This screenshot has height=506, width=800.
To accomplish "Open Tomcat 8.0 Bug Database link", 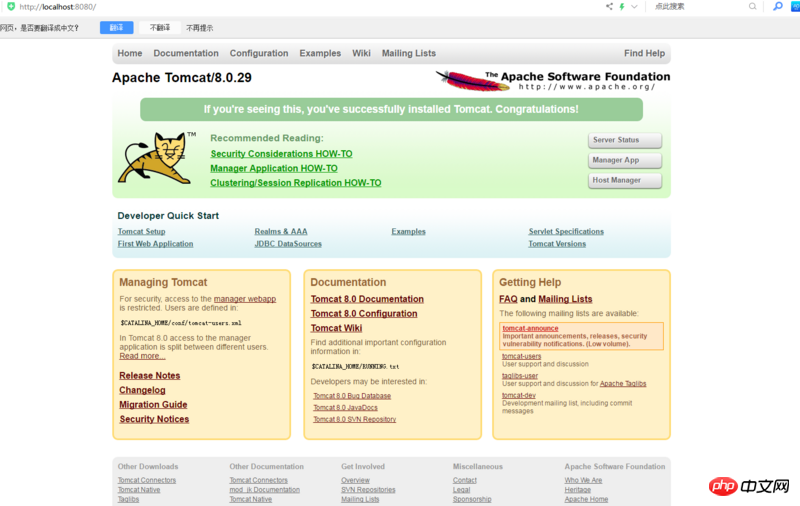I will point(352,396).
